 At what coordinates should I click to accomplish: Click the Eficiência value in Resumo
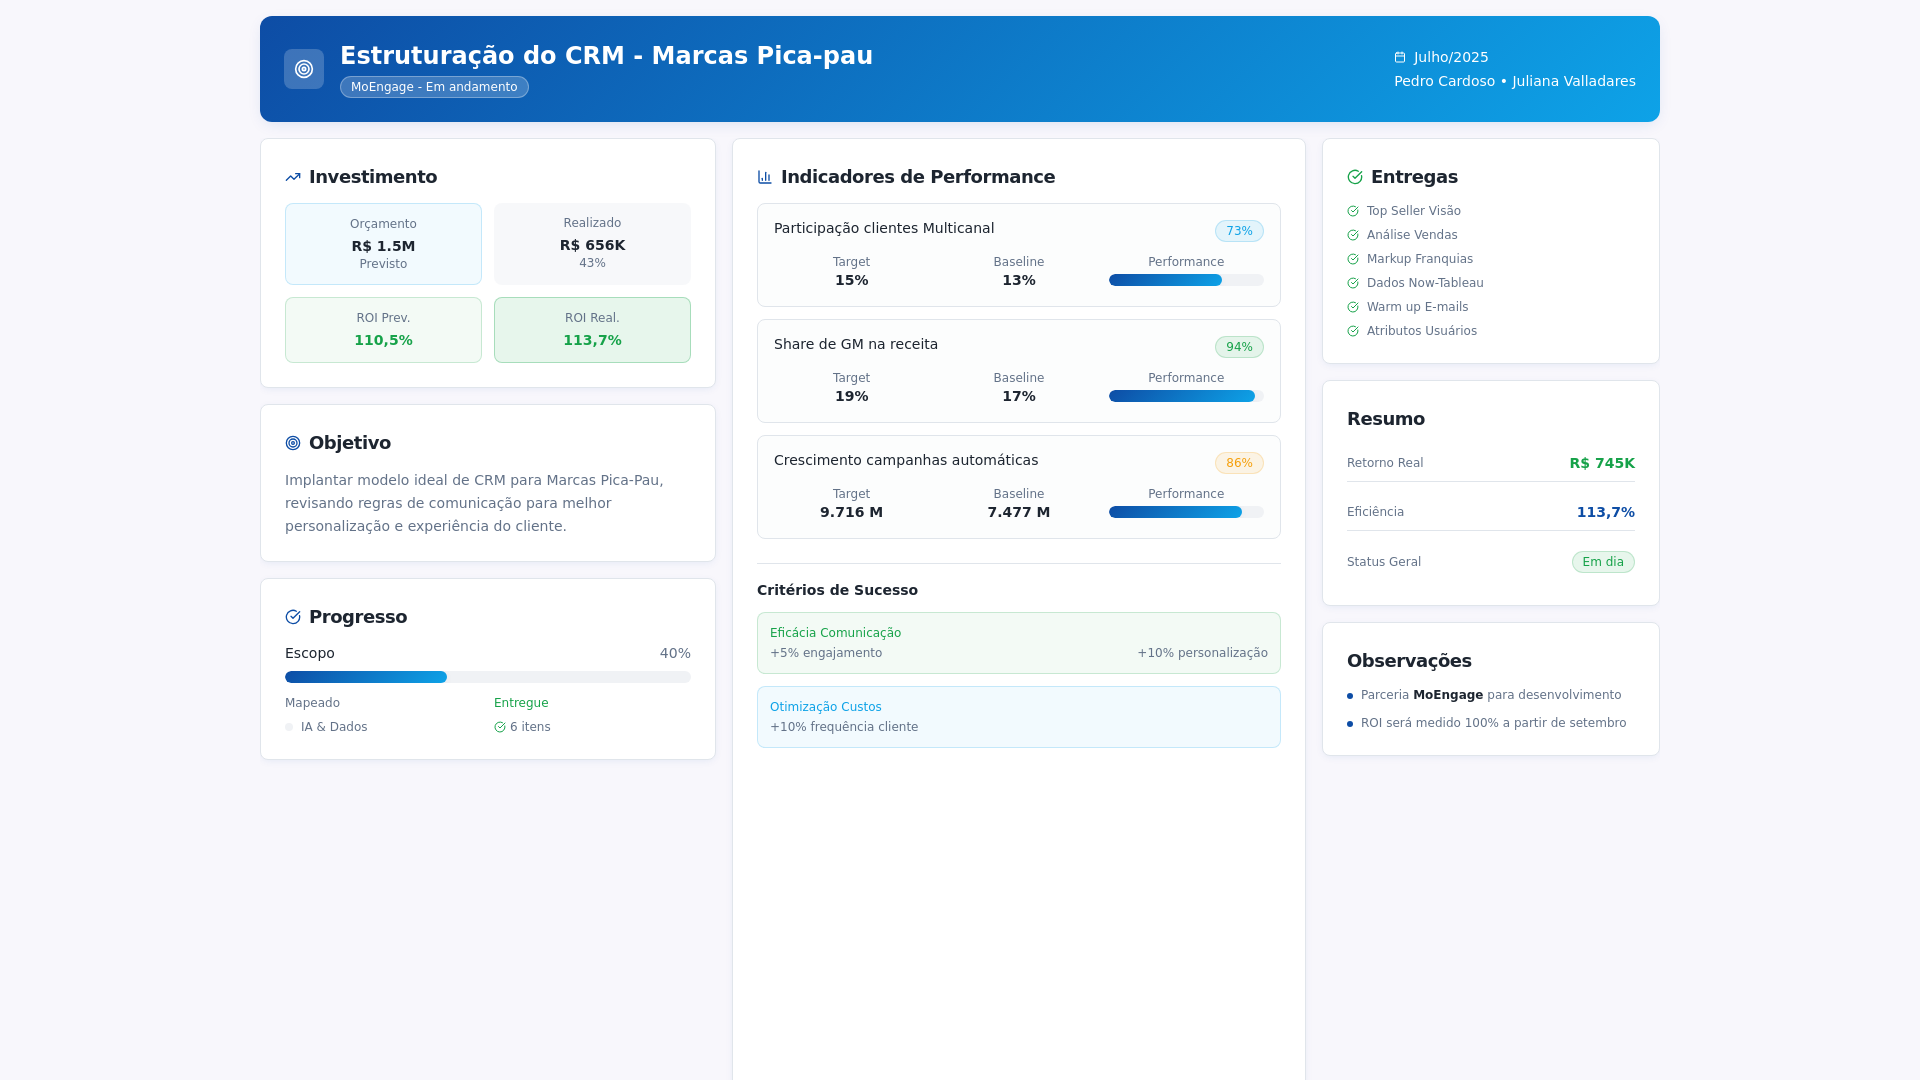click(x=1606, y=512)
